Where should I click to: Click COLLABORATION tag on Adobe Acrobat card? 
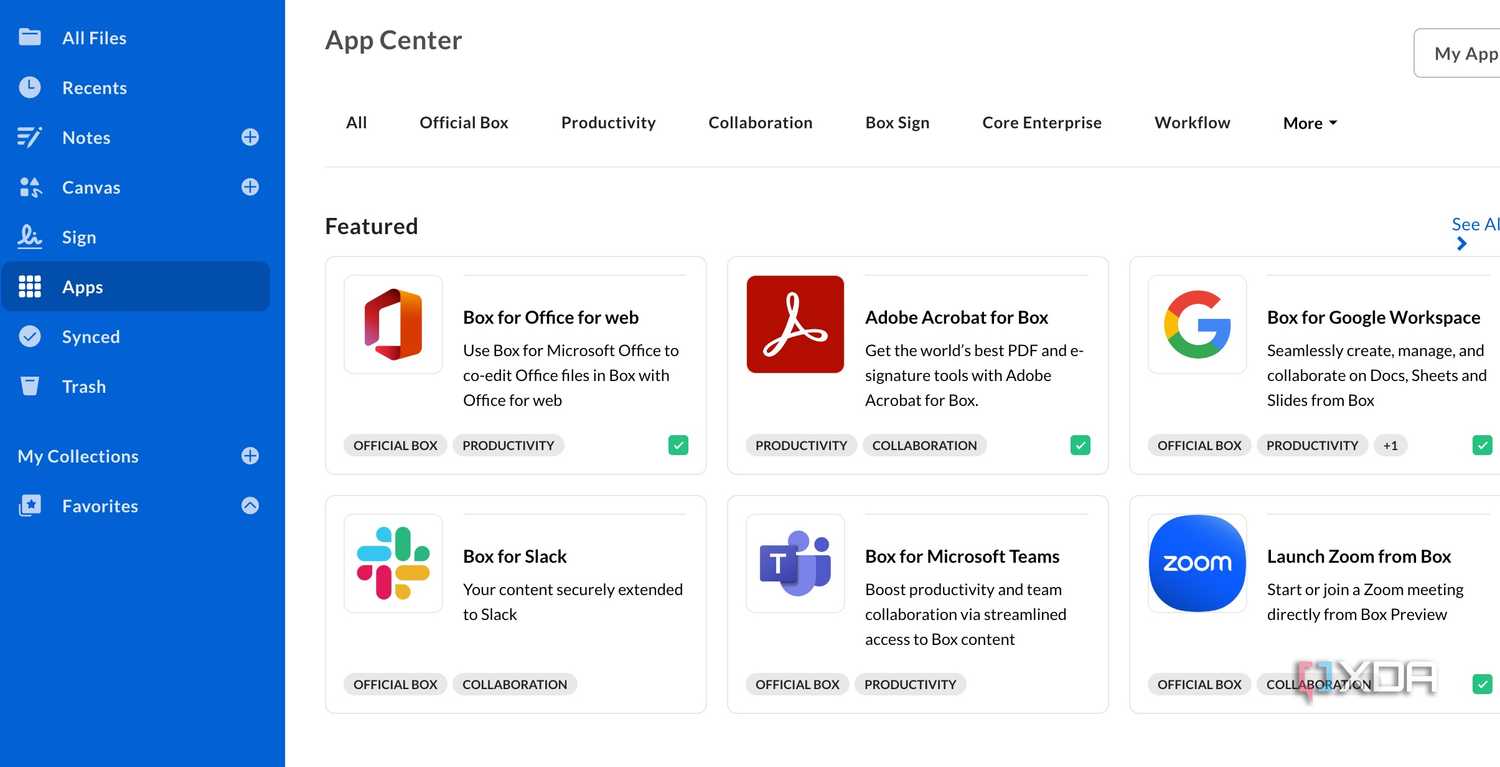[x=924, y=445]
